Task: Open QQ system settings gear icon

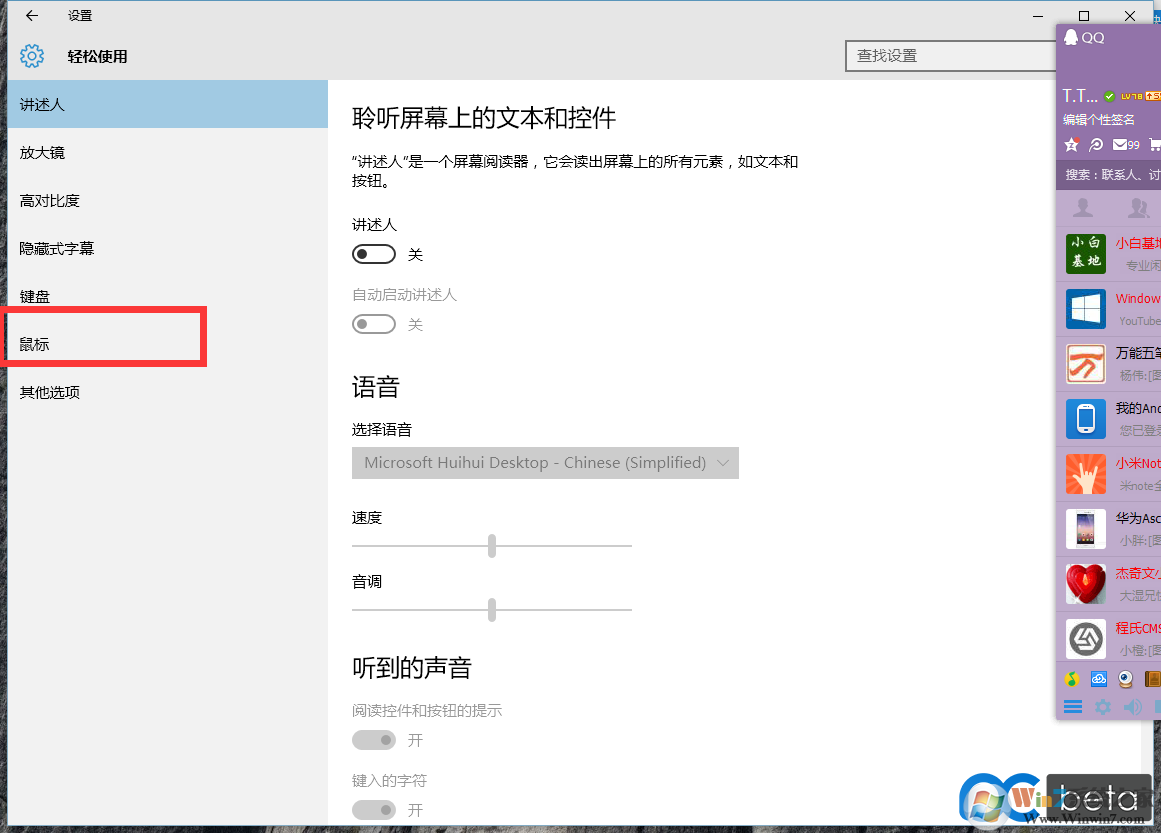Action: (x=1103, y=707)
